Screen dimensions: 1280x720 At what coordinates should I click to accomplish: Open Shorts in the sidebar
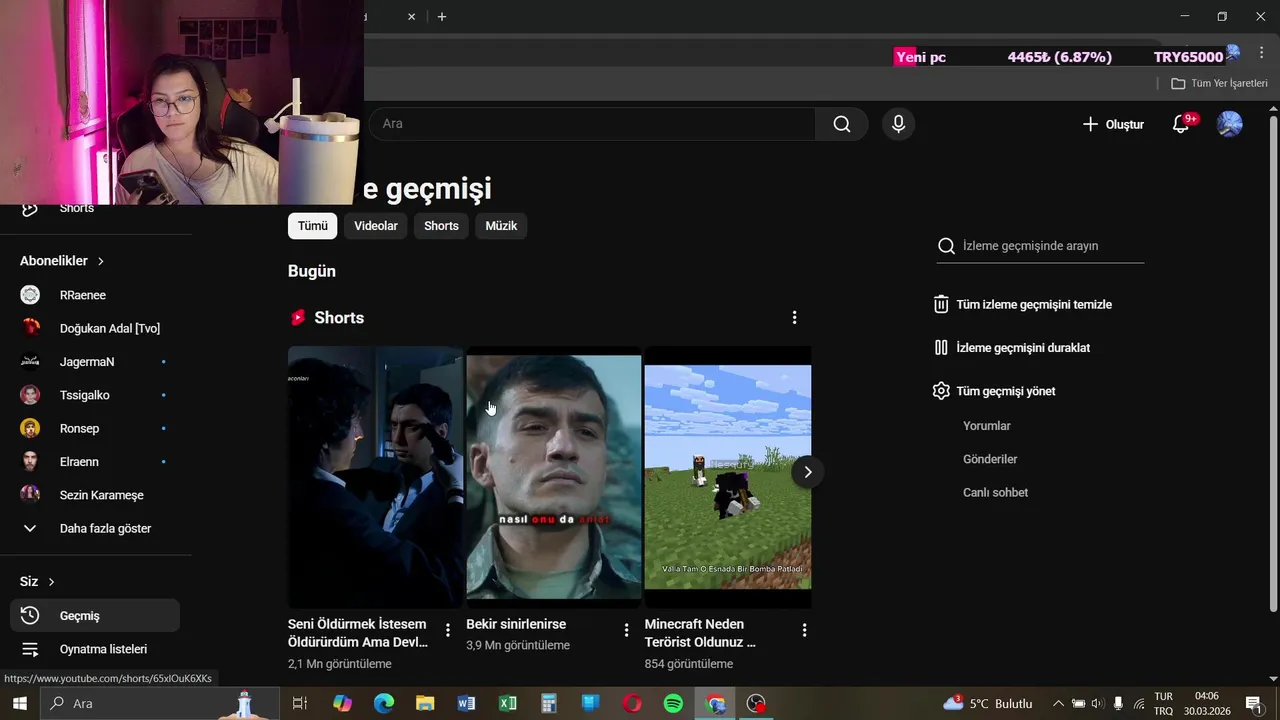pyautogui.click(x=76, y=209)
